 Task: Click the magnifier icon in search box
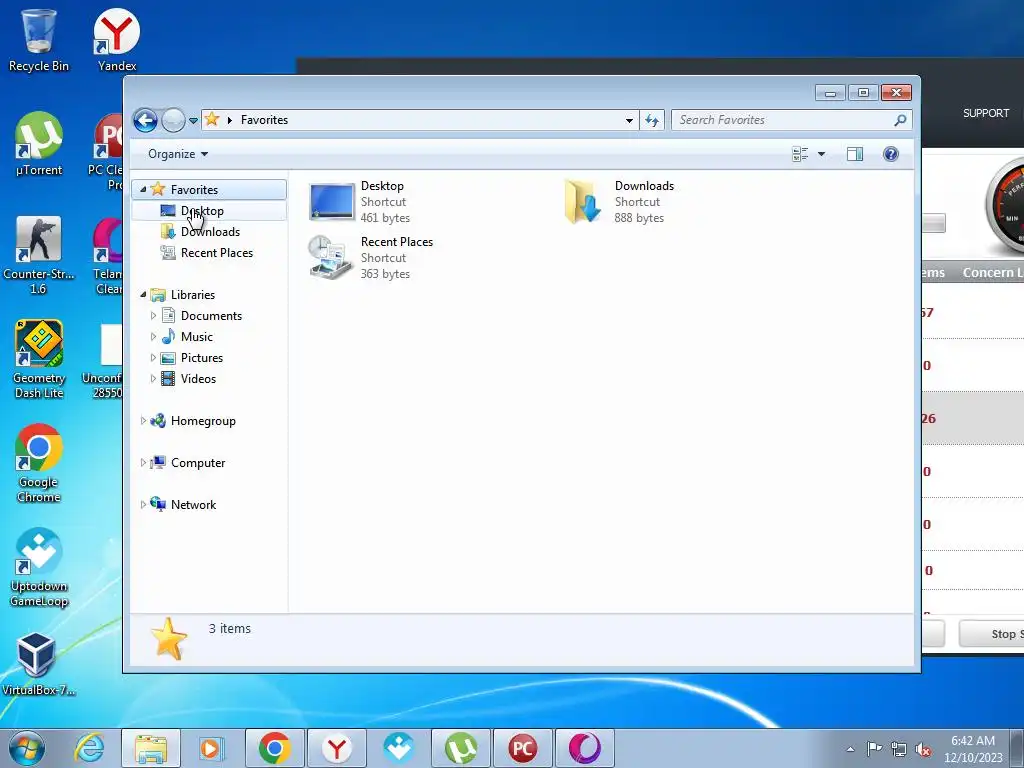coord(900,120)
